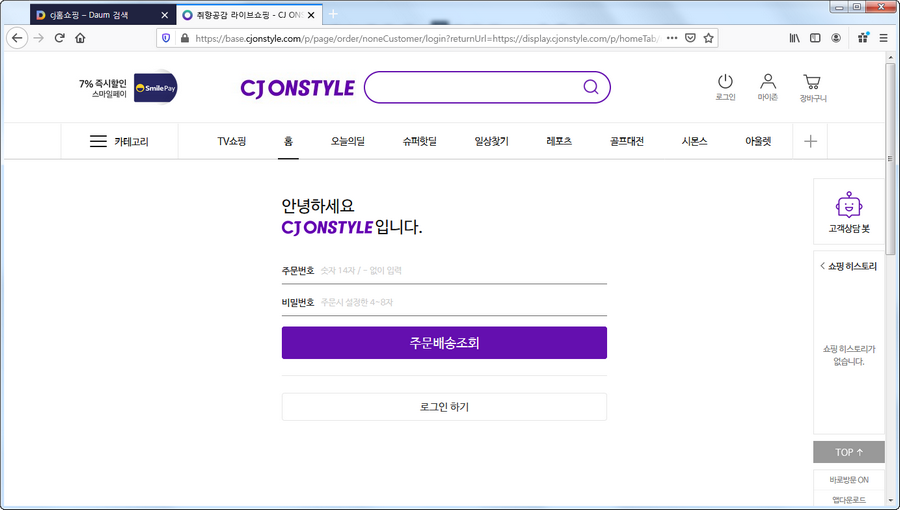900x510 pixels.
Task: Open Firefox account icon
Action: [836, 38]
